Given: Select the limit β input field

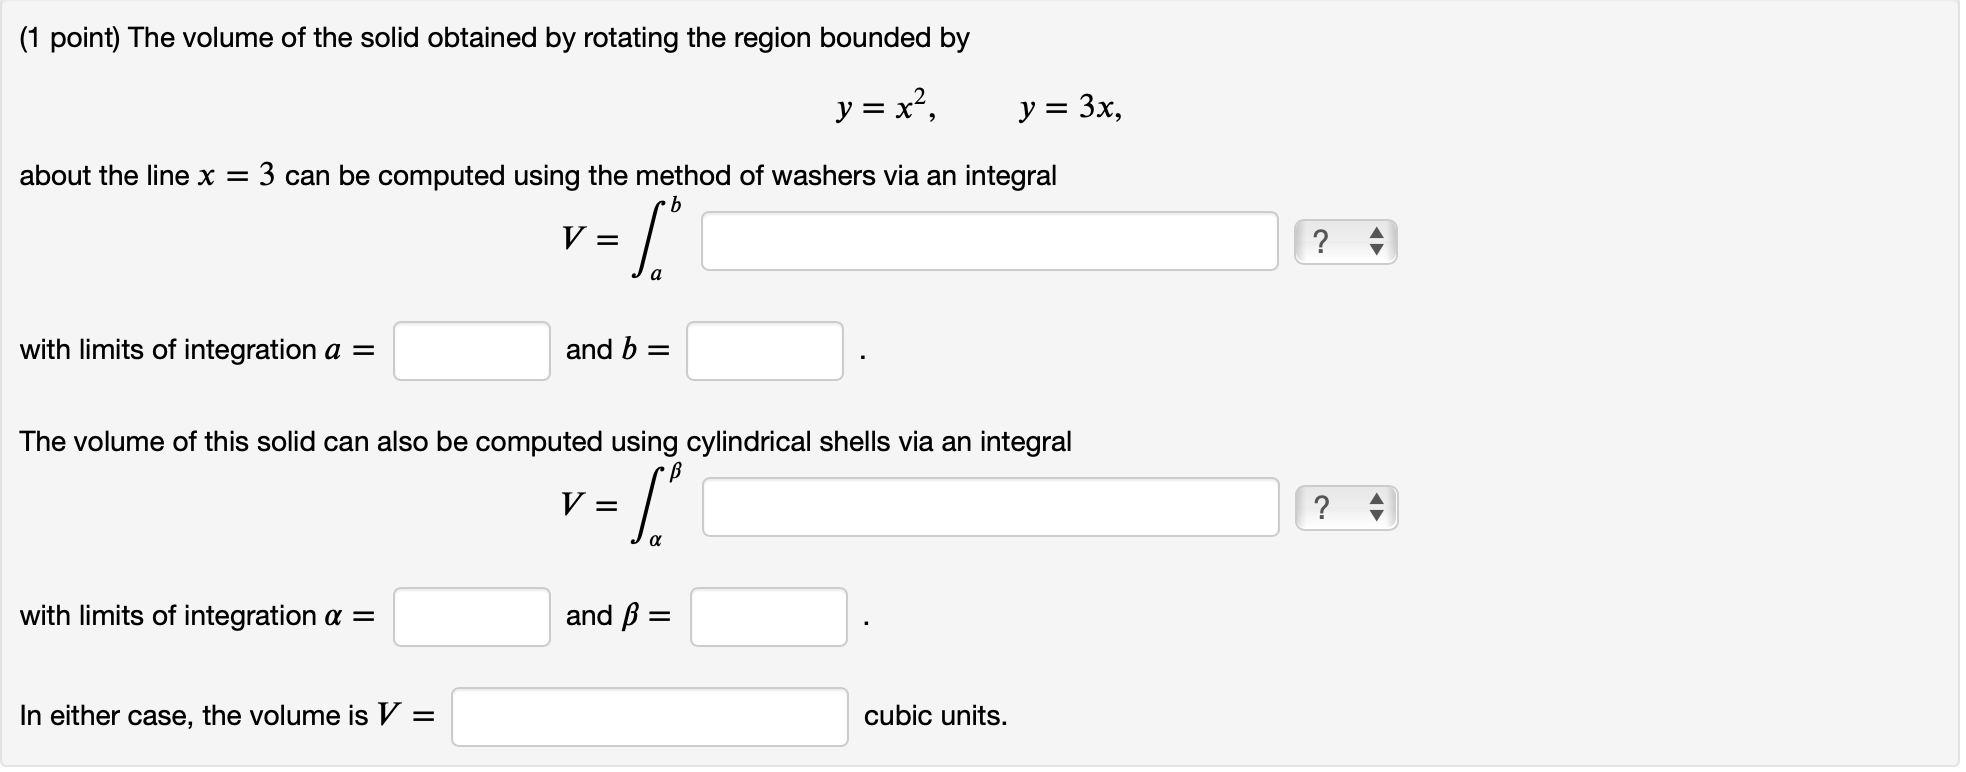Looking at the screenshot, I should [x=768, y=617].
